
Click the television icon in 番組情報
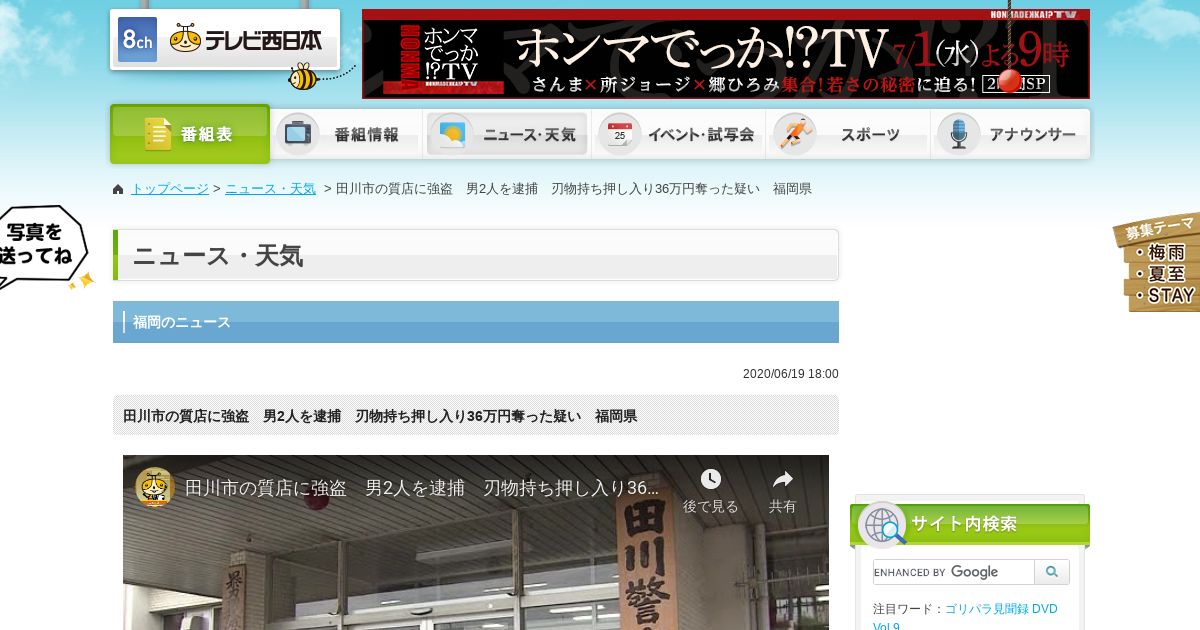coord(297,133)
